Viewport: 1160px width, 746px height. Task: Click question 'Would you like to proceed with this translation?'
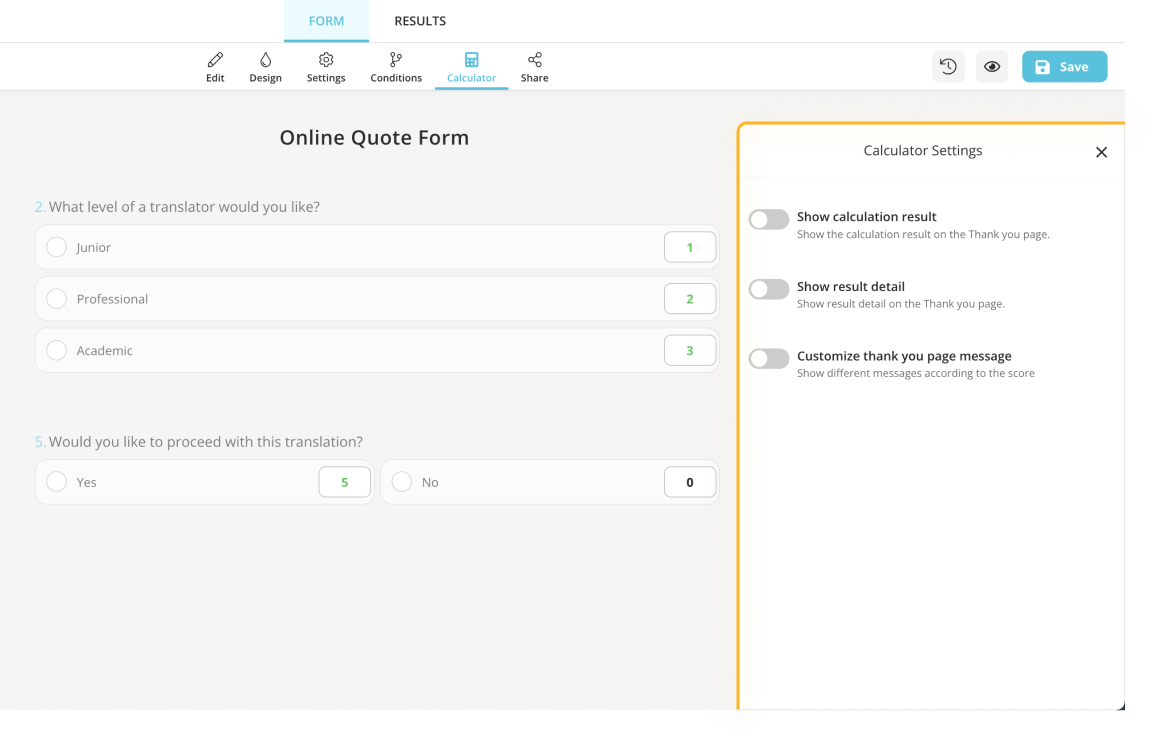click(x=206, y=442)
